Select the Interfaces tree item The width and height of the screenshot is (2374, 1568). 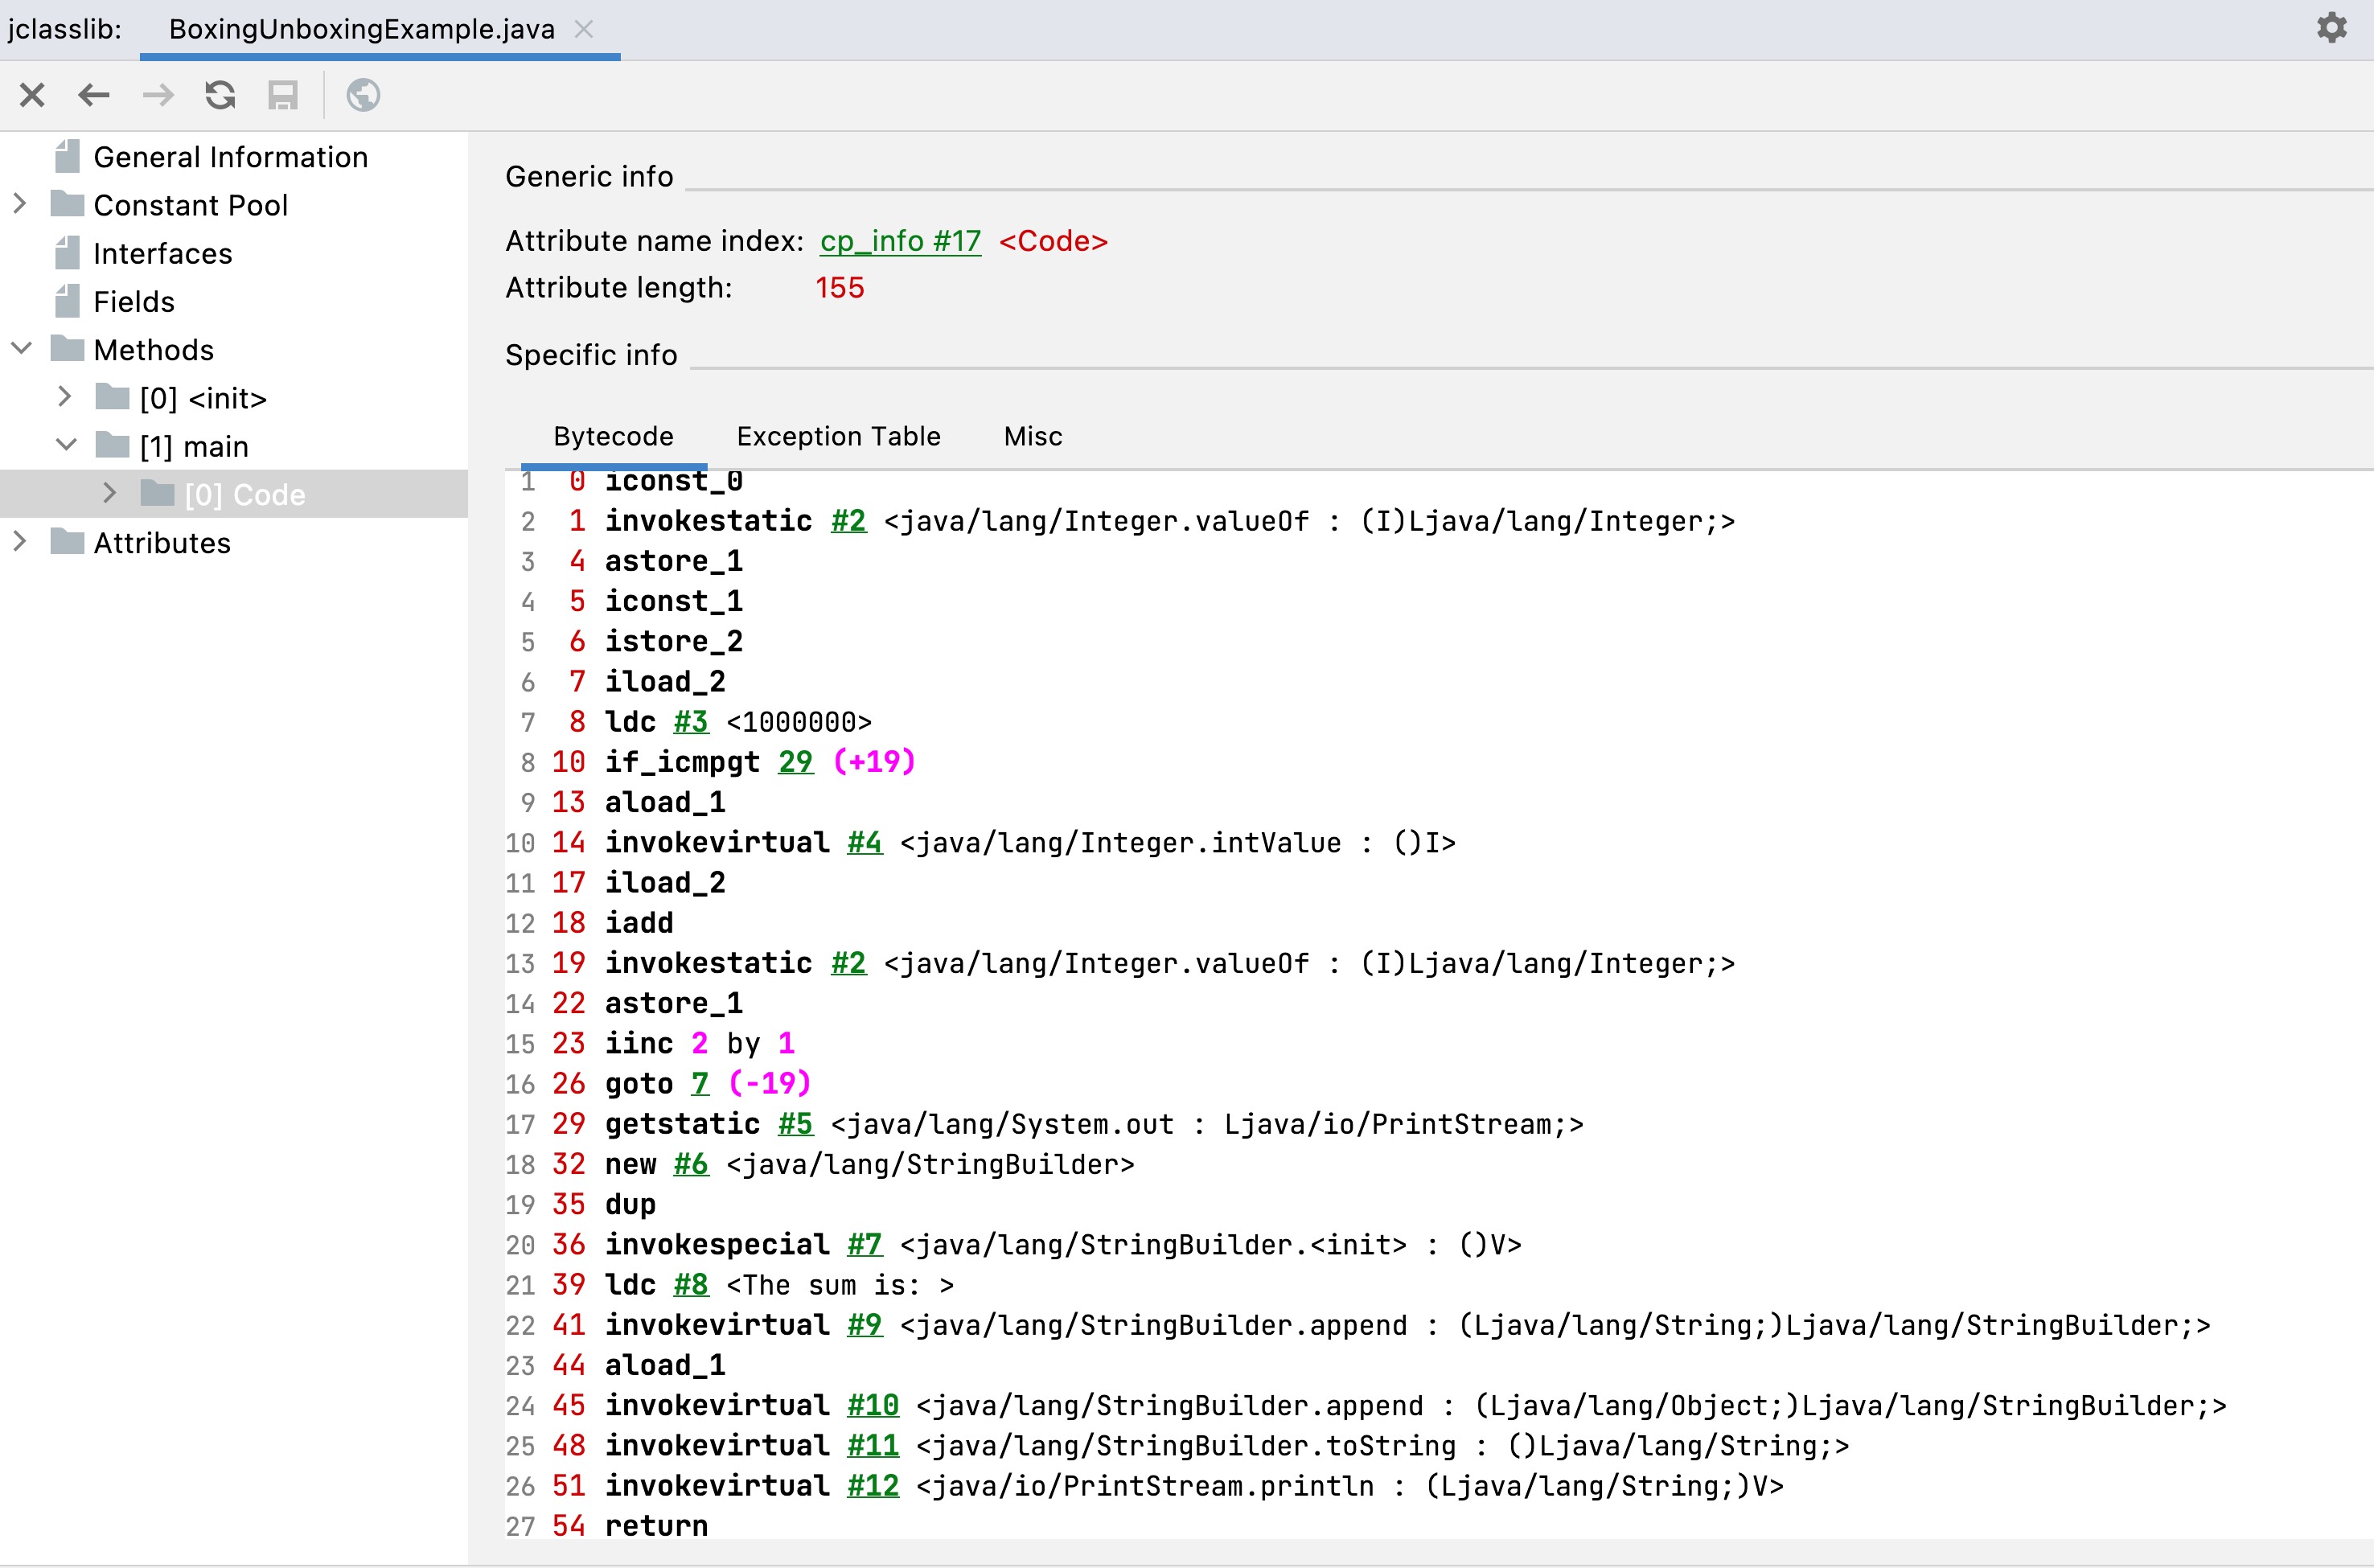click(162, 253)
